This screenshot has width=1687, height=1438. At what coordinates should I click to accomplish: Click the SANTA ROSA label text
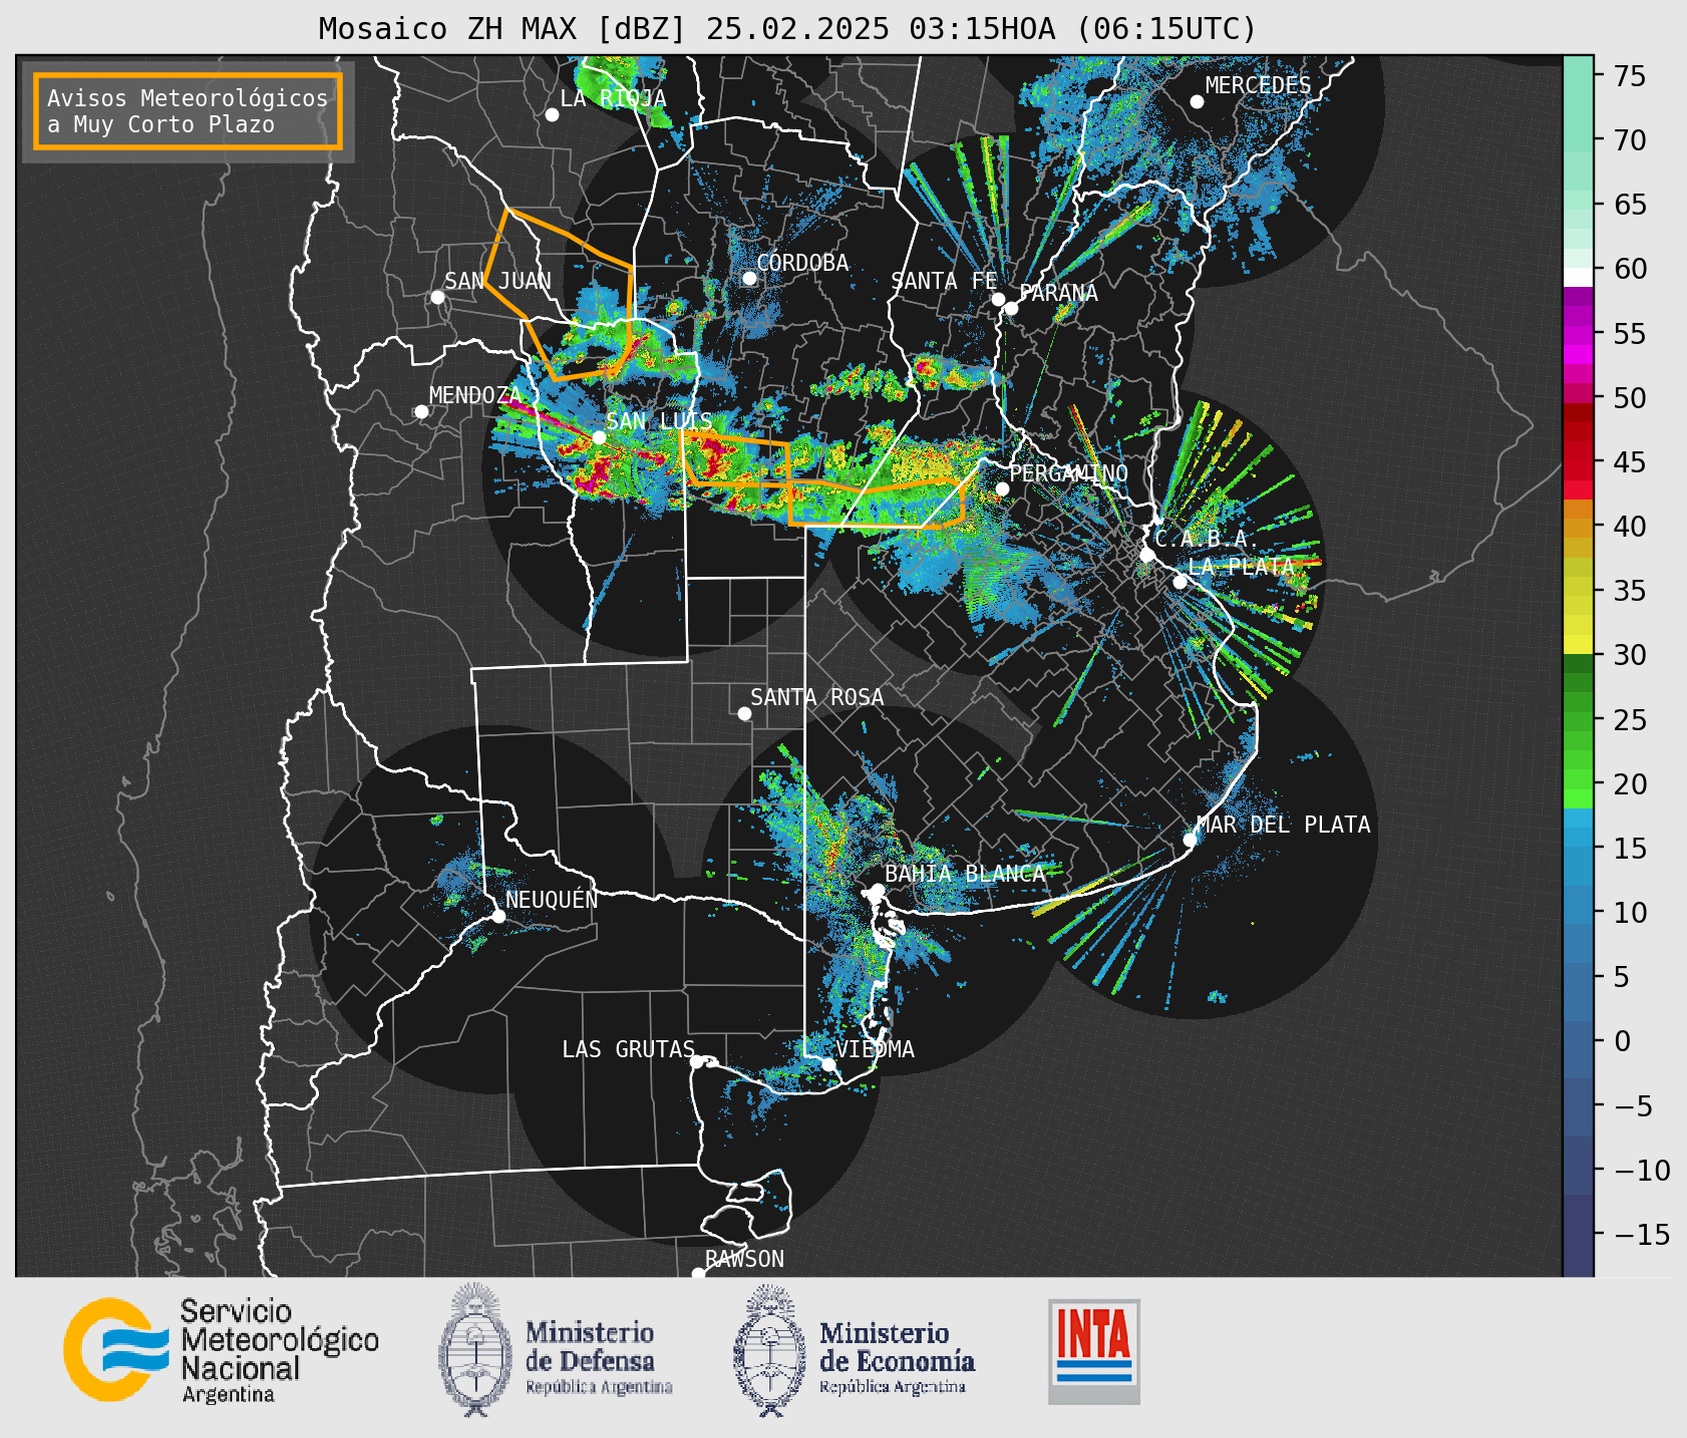coord(817,697)
